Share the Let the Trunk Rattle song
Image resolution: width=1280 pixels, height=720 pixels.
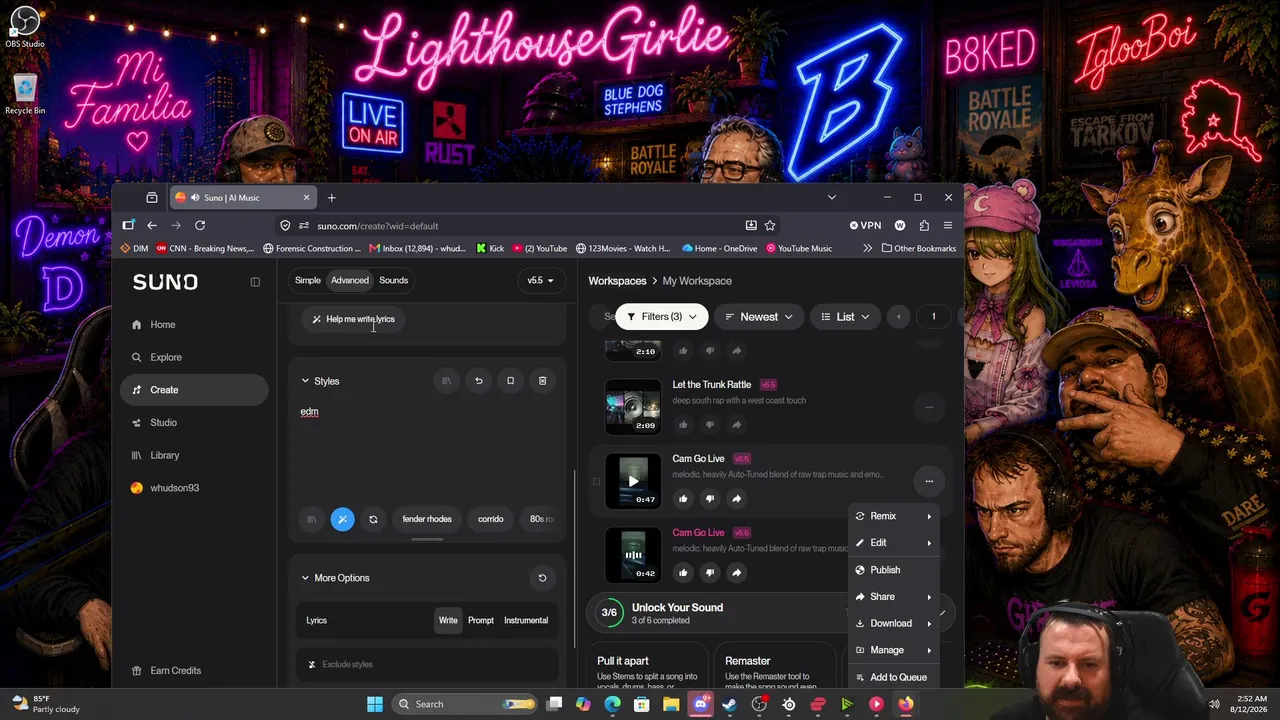736,424
